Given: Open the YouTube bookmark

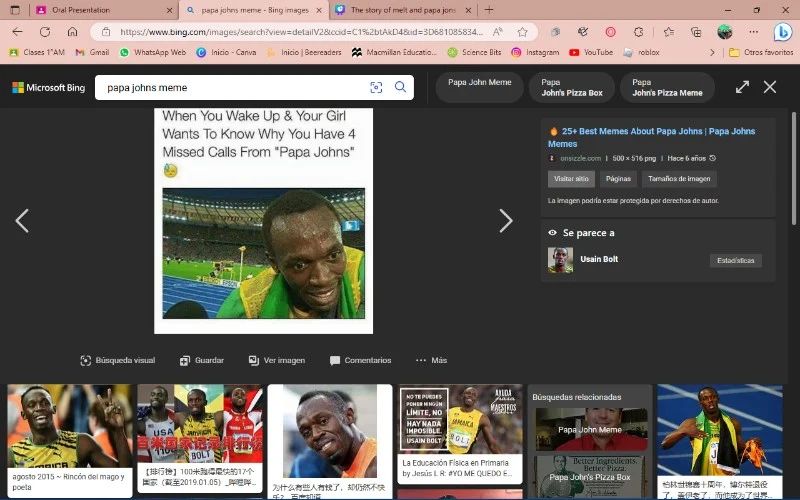Looking at the screenshot, I should (591, 52).
